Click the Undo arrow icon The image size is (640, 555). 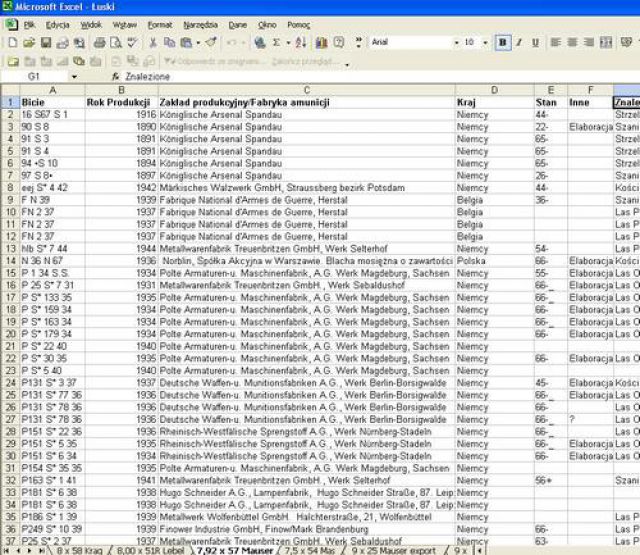coord(231,42)
